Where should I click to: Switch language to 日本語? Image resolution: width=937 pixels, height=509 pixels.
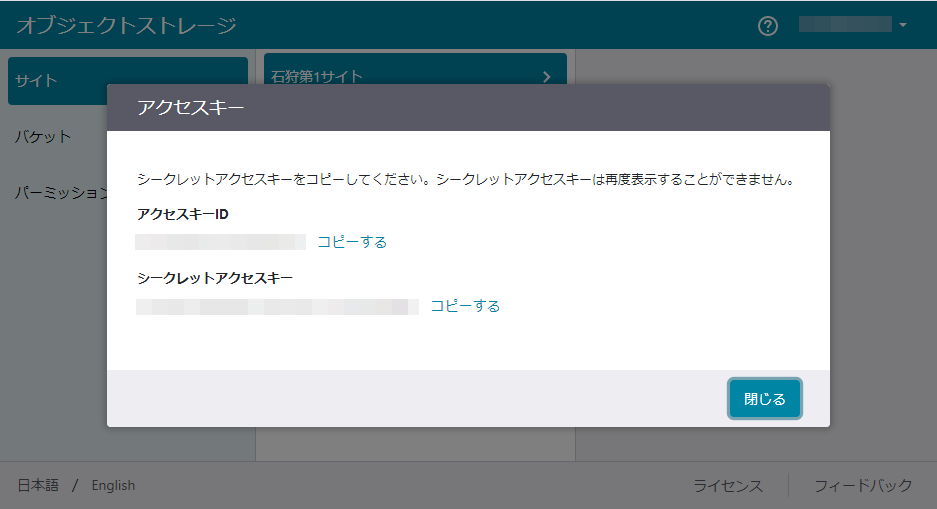coord(38,485)
